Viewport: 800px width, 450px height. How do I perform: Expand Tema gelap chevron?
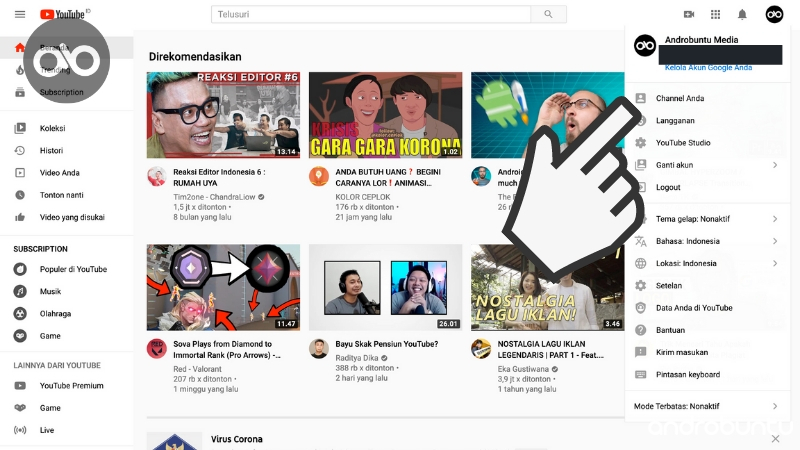click(x=775, y=219)
